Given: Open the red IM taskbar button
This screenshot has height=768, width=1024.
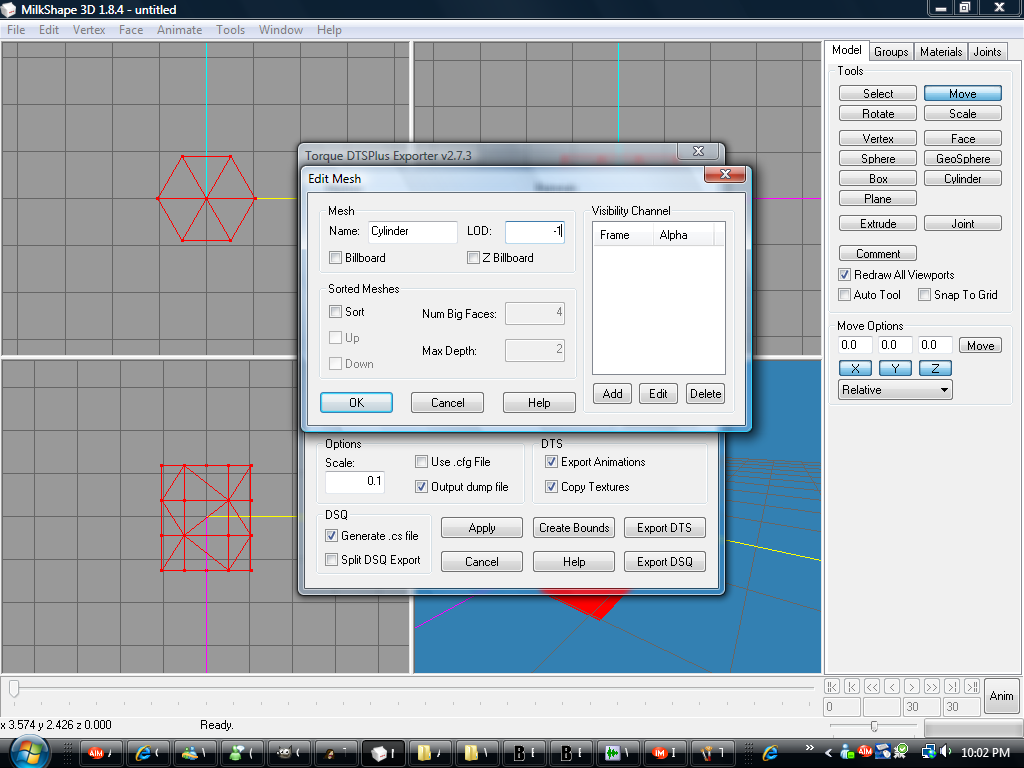Looking at the screenshot, I should pos(667,753).
